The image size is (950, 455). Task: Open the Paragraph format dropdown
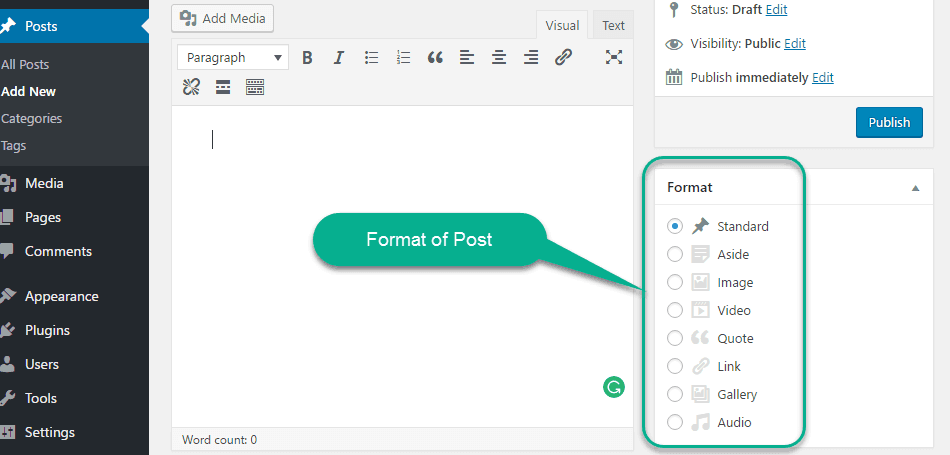click(x=233, y=58)
